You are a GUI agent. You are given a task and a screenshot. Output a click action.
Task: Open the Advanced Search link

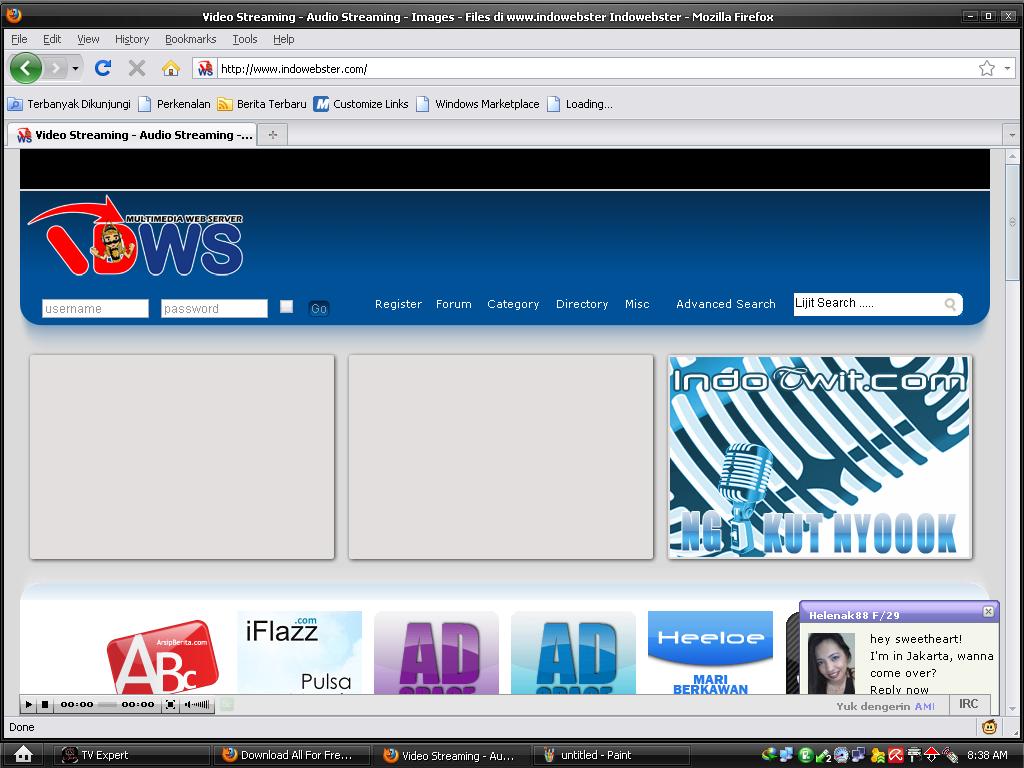click(x=726, y=304)
